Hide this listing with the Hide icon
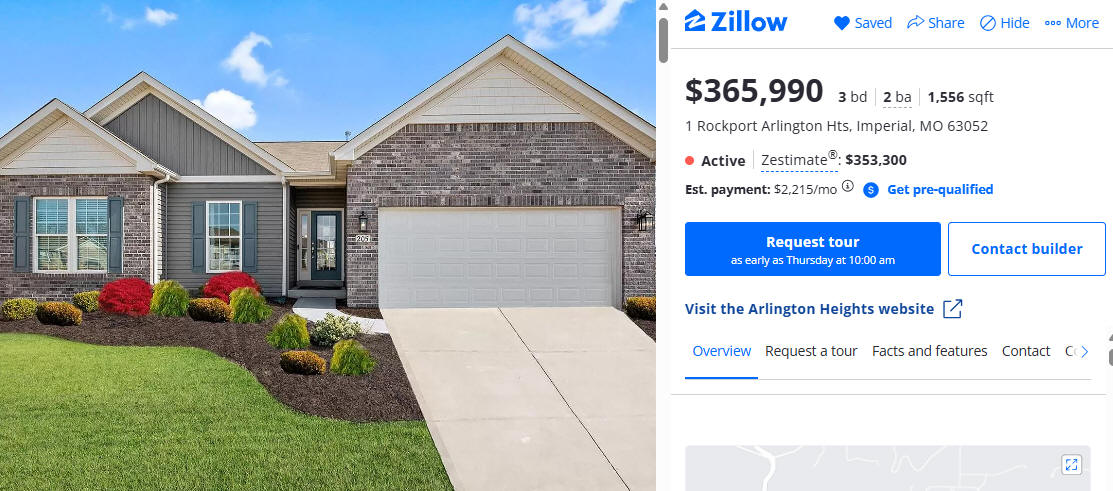Screen dimensions: 1113x491 coord(987,23)
